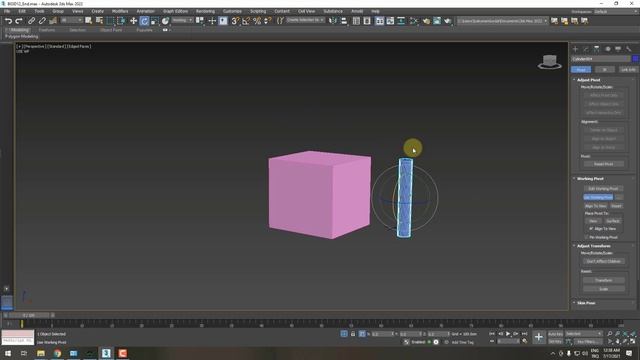Open the Help menu
640x360 pixels.
(x=375, y=11)
